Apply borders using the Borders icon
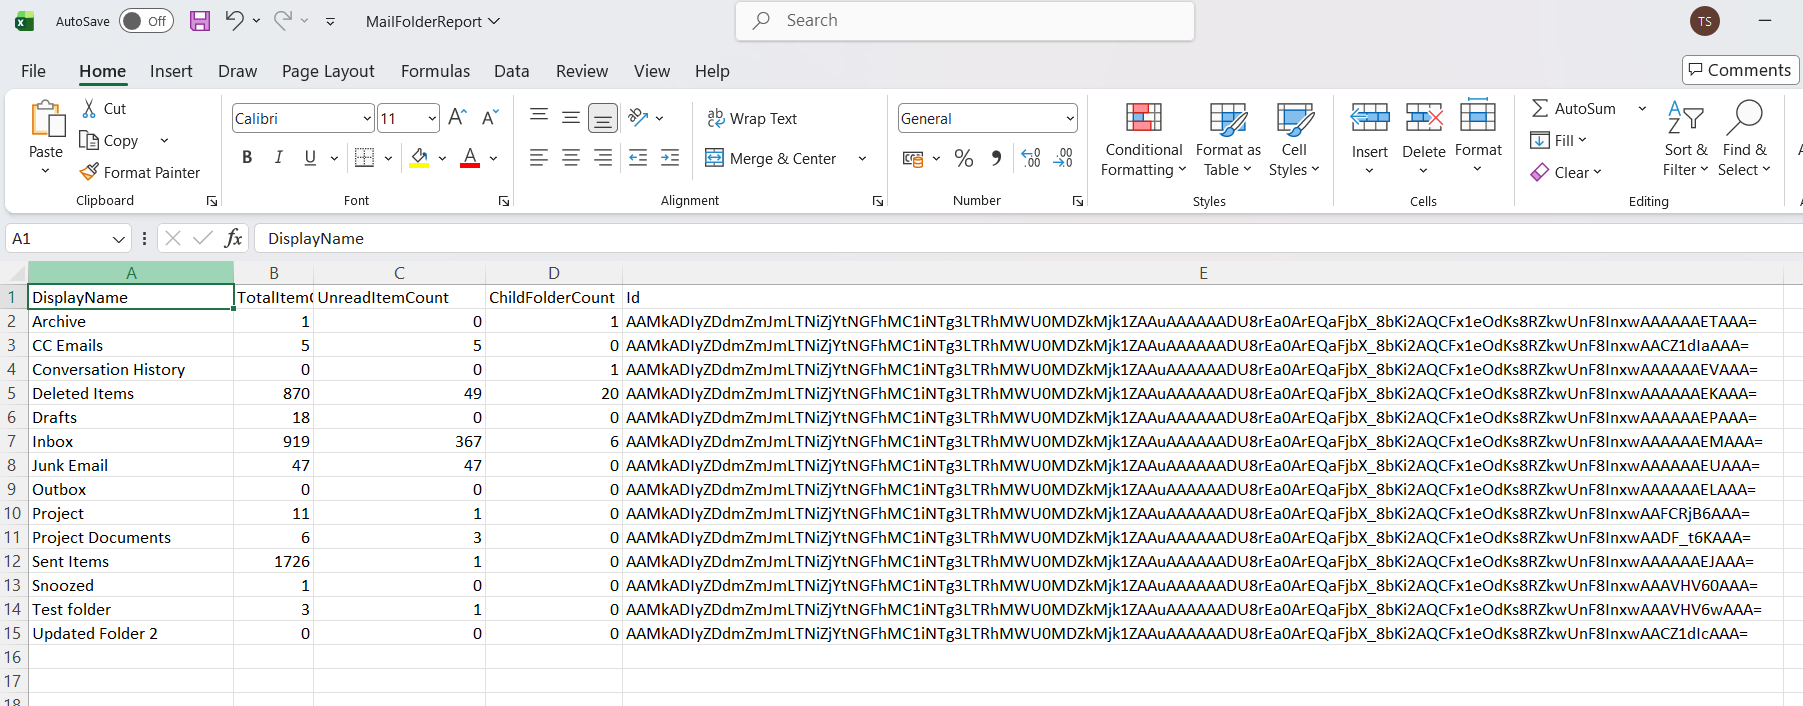The image size is (1803, 706). coord(365,158)
